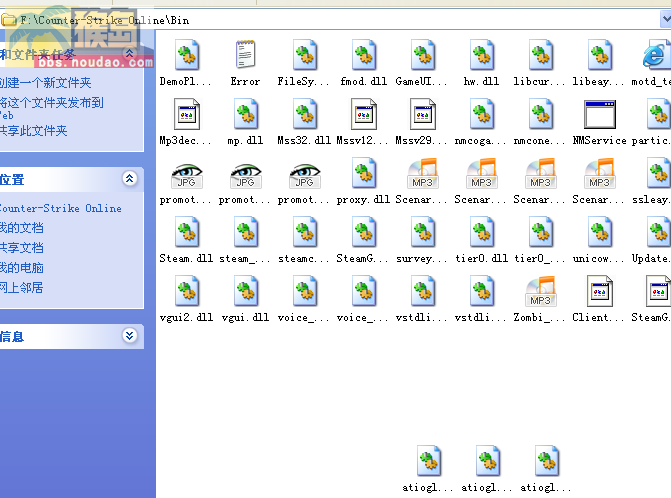Open the address bar dropdown arrow
The height and width of the screenshot is (498, 671).
click(665, 19)
